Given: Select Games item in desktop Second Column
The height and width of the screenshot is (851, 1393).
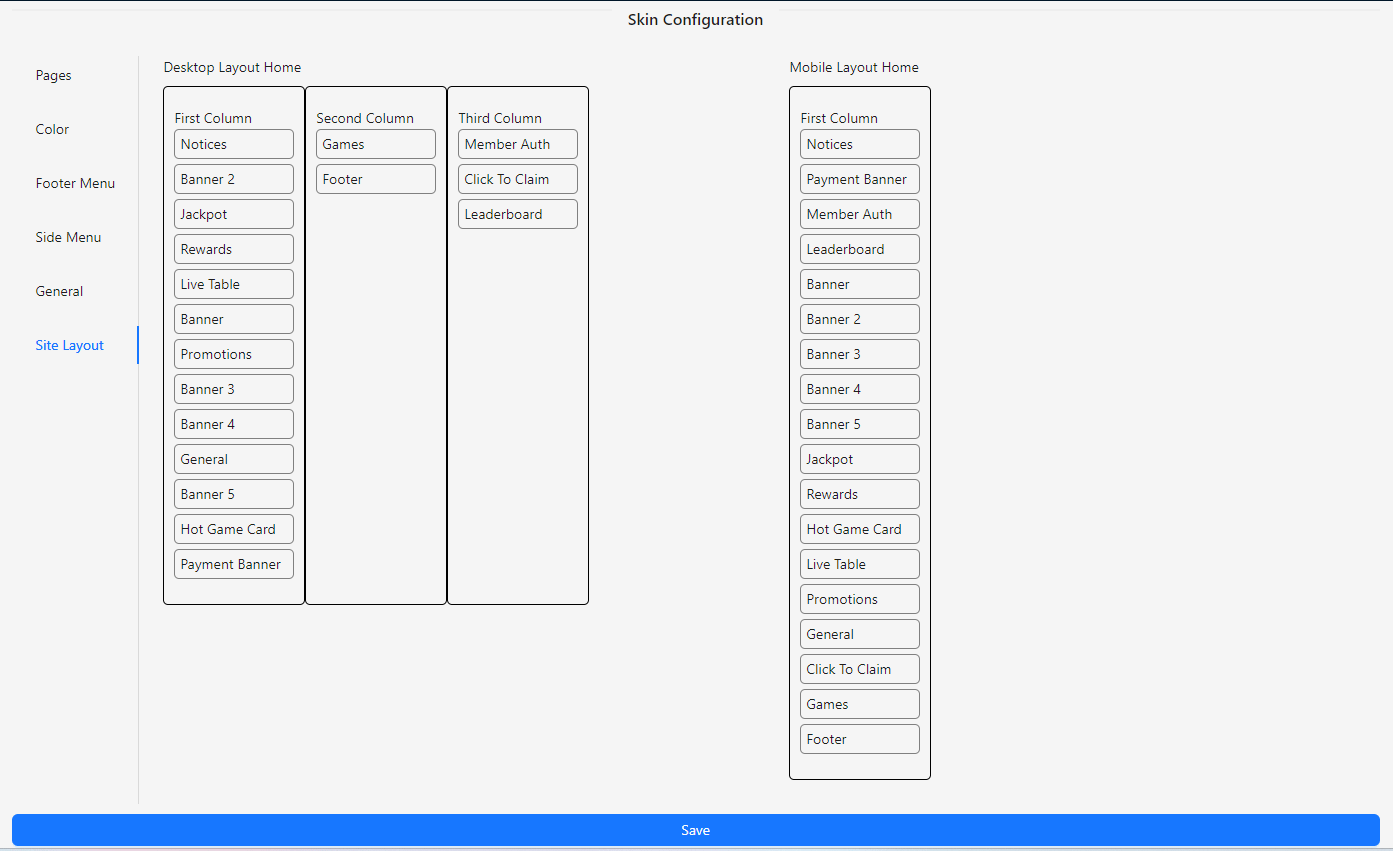Looking at the screenshot, I should coord(375,144).
